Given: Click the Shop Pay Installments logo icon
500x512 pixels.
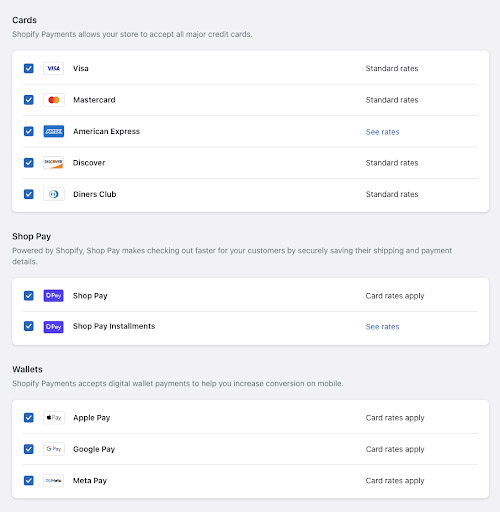Looking at the screenshot, I should pos(53,327).
